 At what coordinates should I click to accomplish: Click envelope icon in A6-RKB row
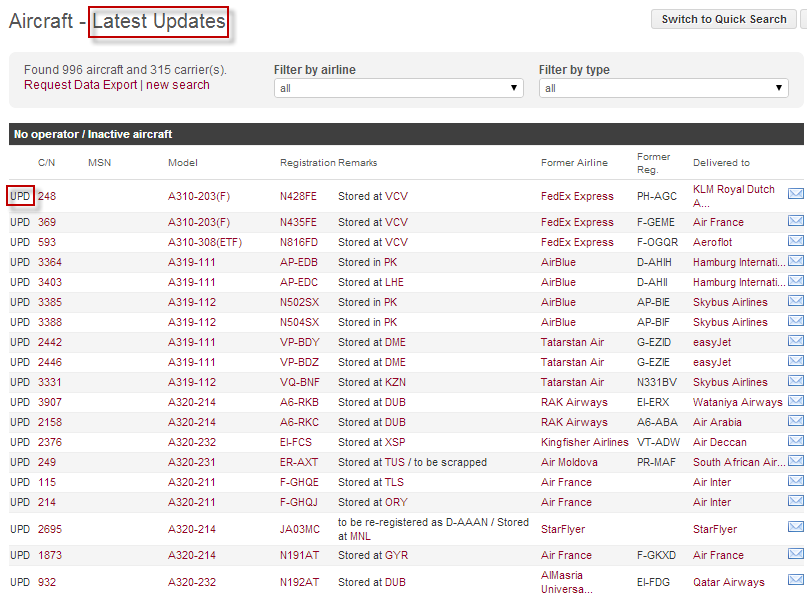point(796,402)
